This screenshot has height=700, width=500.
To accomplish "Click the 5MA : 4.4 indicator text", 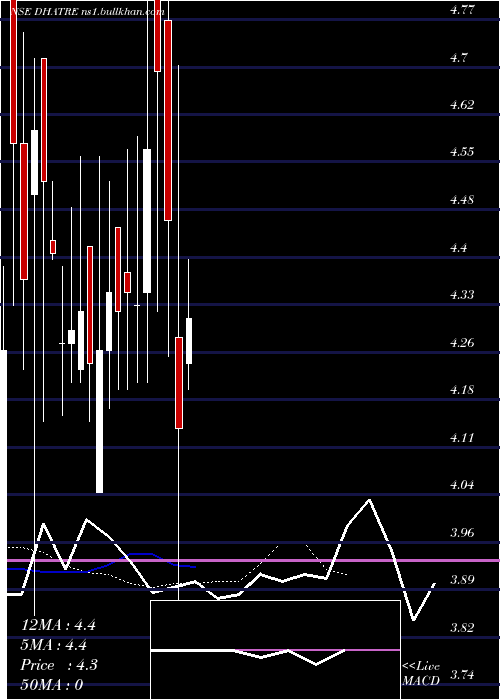I will tap(54, 645).
